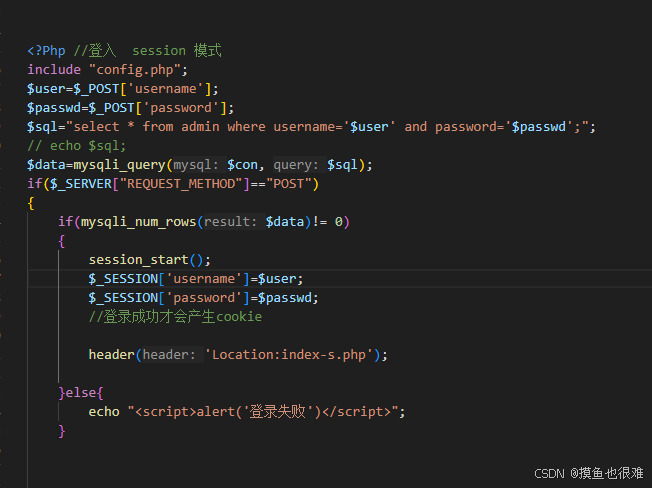The width and height of the screenshot is (652, 488).
Task: Click the "session 模式" comment text
Action: (x=177, y=51)
